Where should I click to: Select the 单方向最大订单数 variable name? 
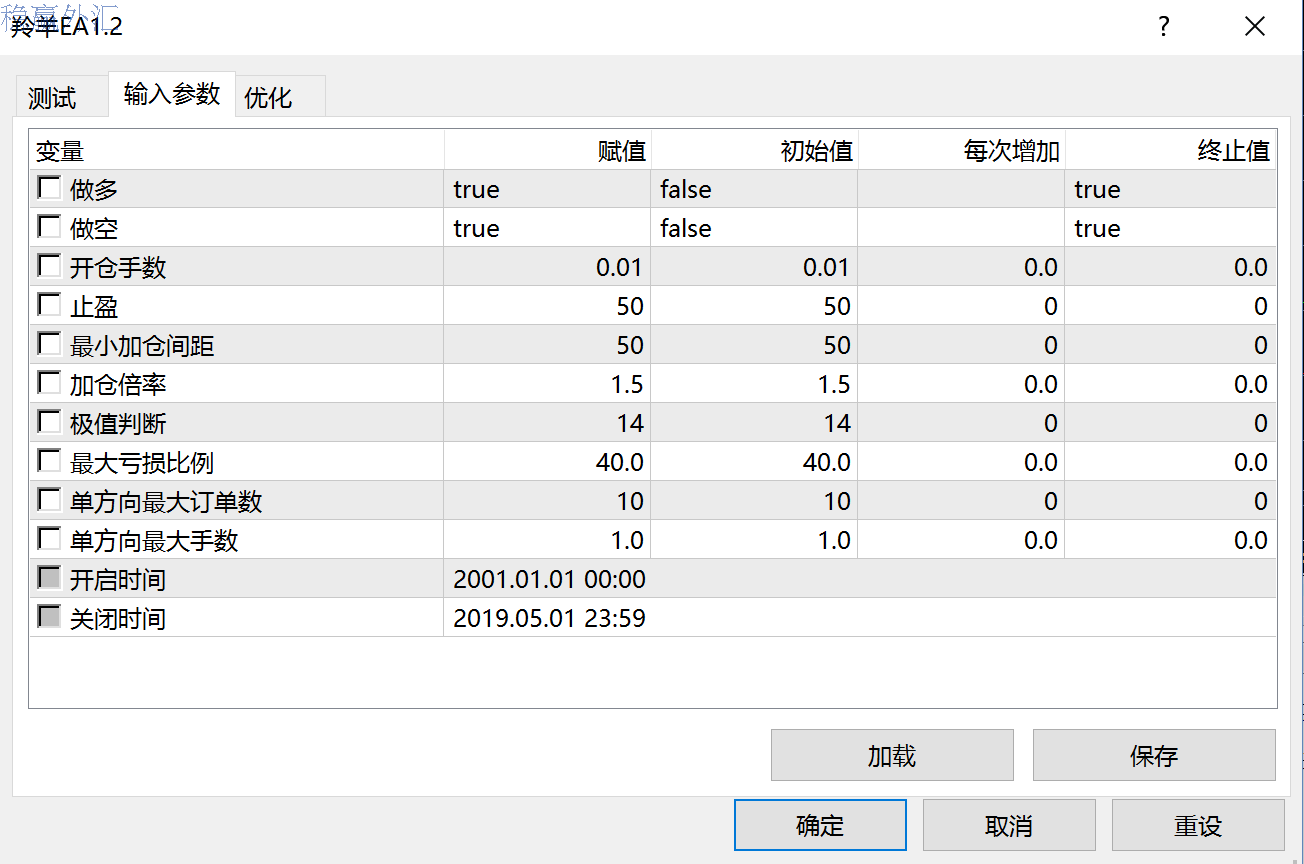(x=166, y=502)
